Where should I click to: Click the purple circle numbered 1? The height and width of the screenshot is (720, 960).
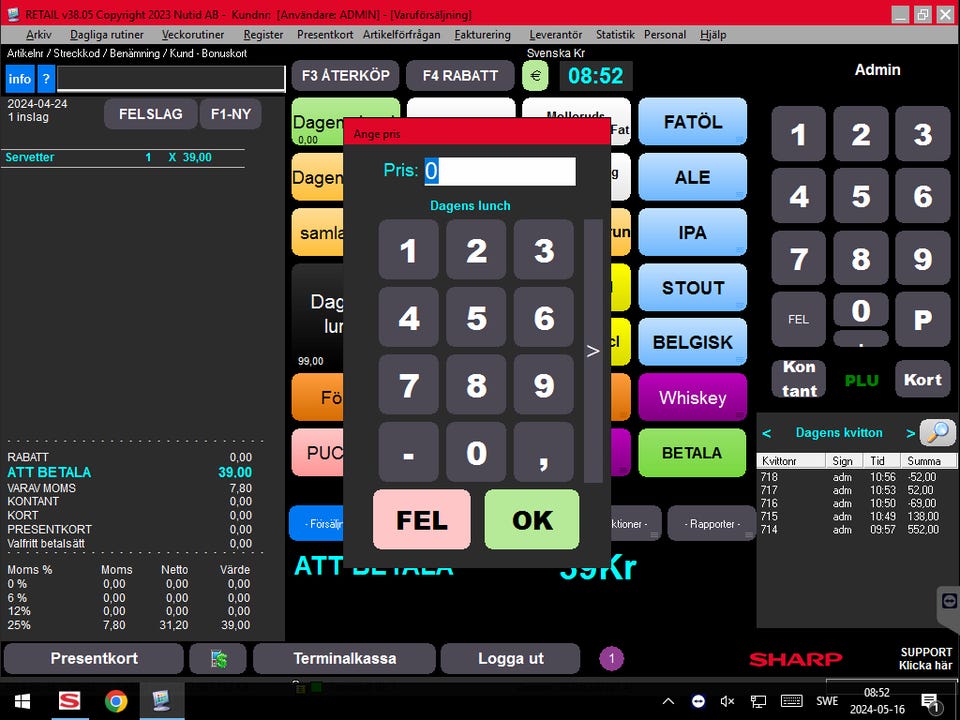pyautogui.click(x=611, y=659)
